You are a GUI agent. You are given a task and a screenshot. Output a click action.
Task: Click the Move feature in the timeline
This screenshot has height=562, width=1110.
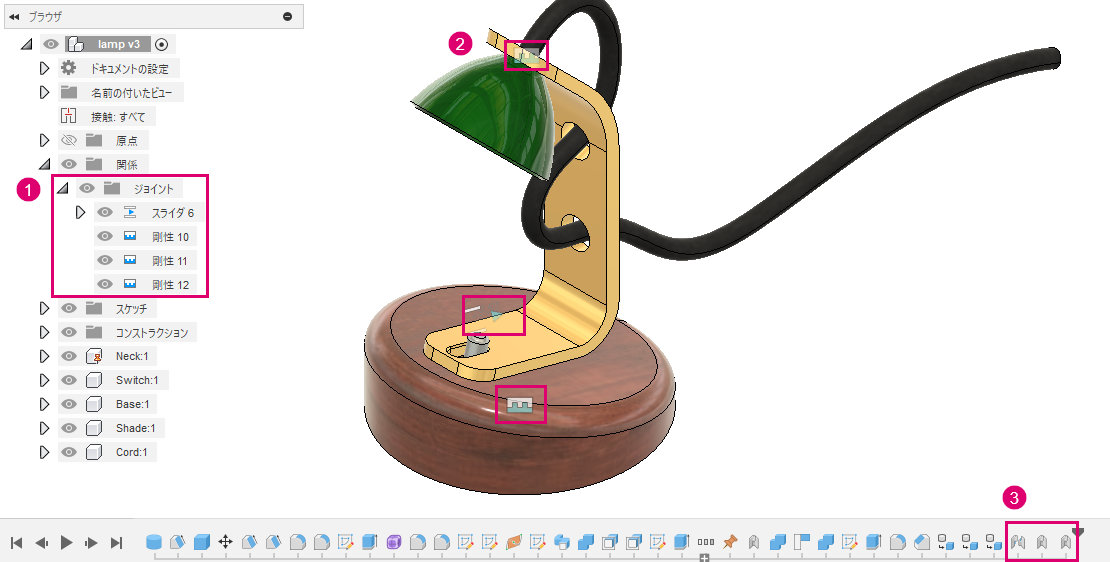click(x=225, y=542)
